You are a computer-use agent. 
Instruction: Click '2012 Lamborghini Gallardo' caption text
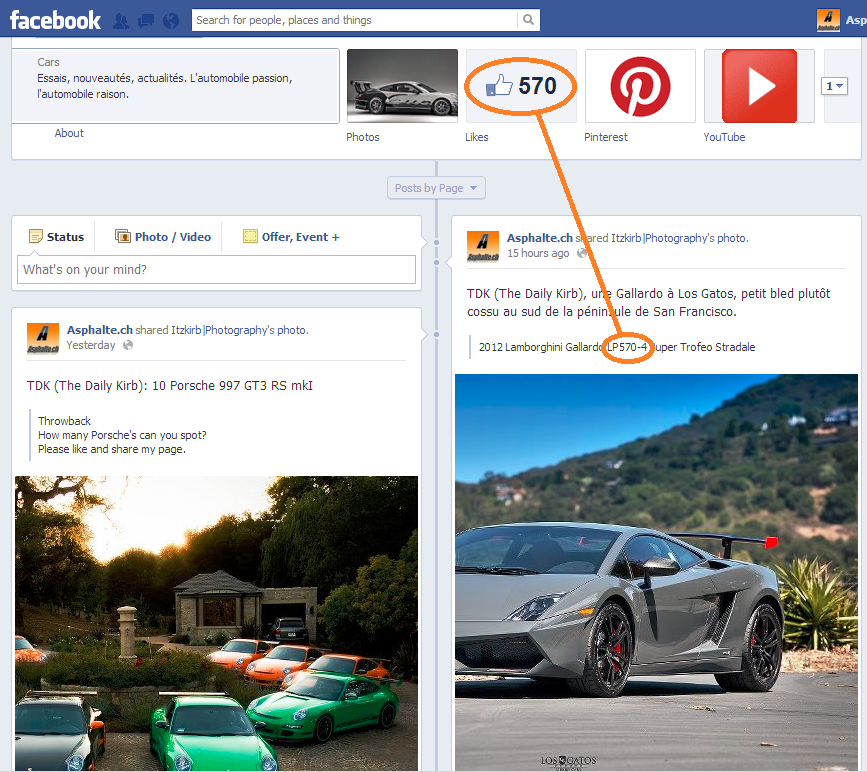coord(617,347)
